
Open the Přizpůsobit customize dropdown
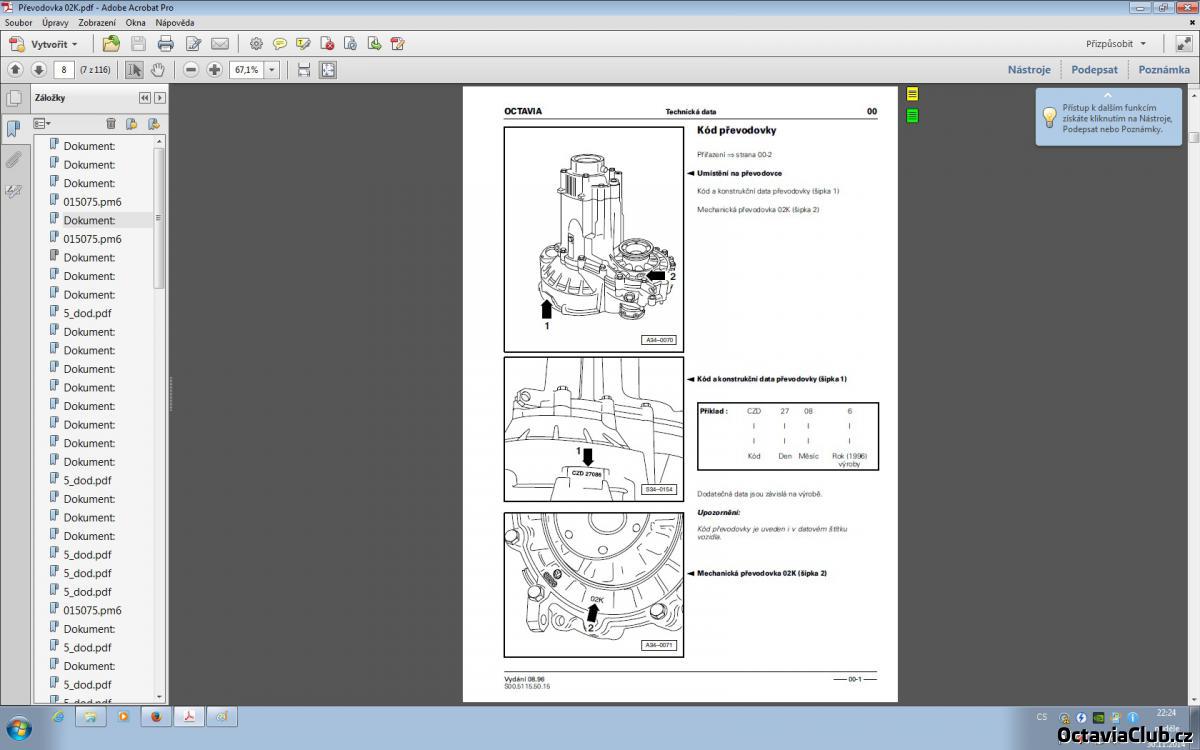click(x=1116, y=44)
